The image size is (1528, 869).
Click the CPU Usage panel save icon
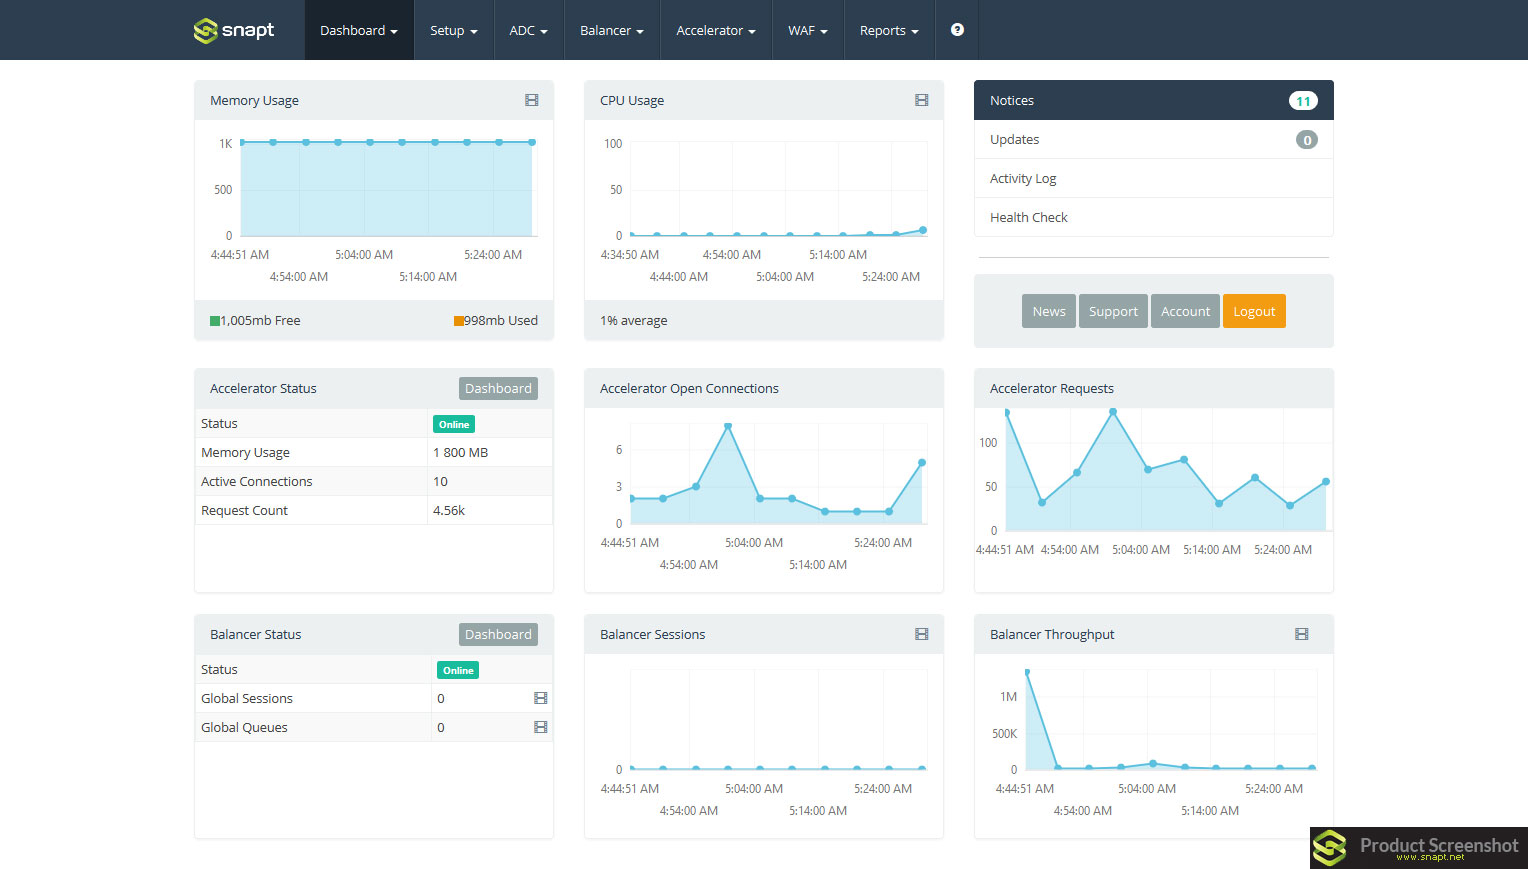click(x=922, y=100)
